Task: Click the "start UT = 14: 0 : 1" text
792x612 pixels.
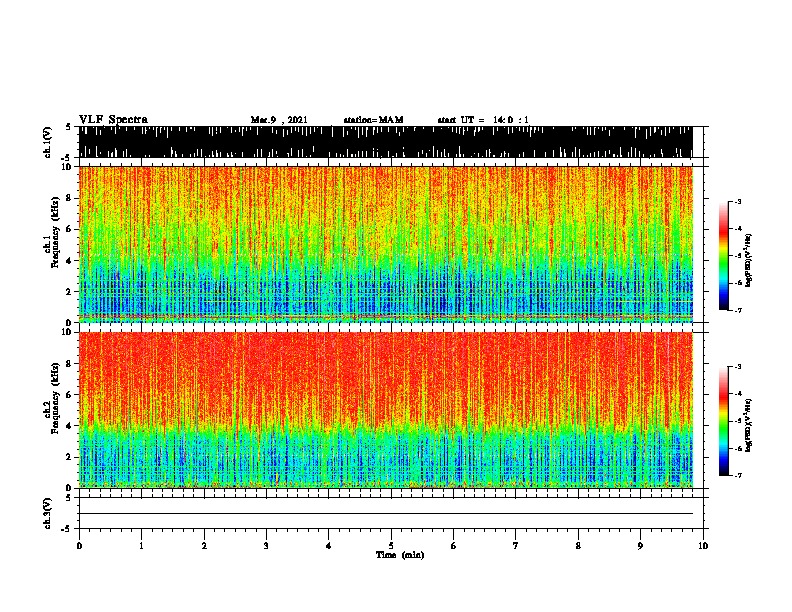Action: pos(483,120)
